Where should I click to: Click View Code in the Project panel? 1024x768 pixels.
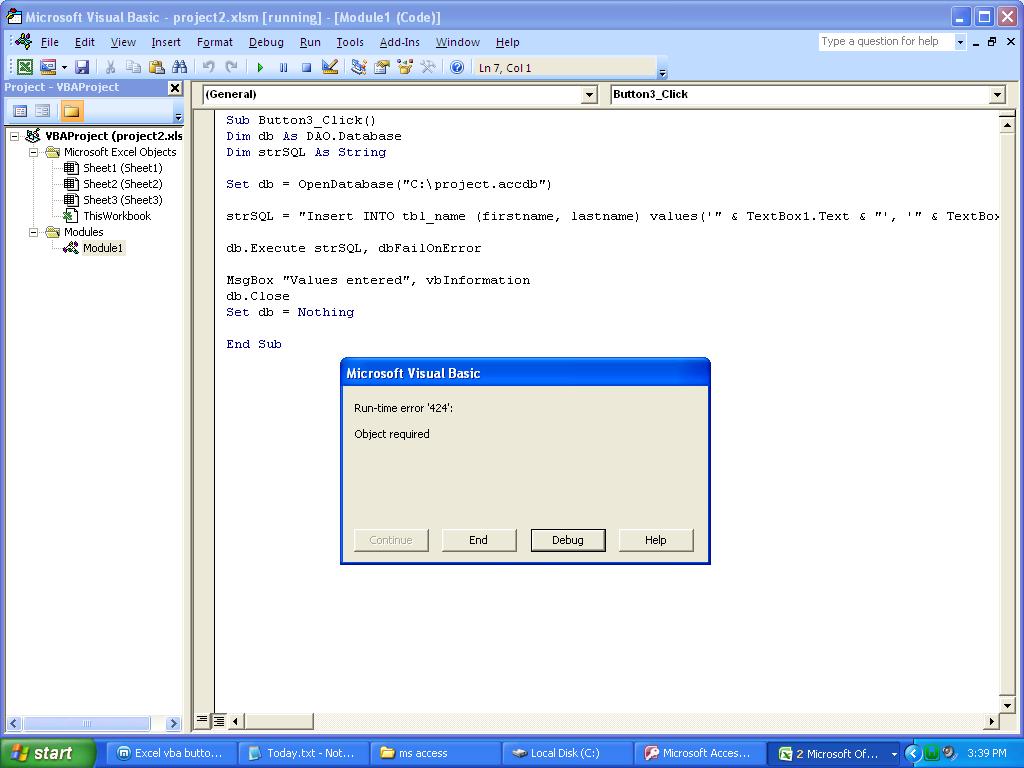pyautogui.click(x=20, y=111)
